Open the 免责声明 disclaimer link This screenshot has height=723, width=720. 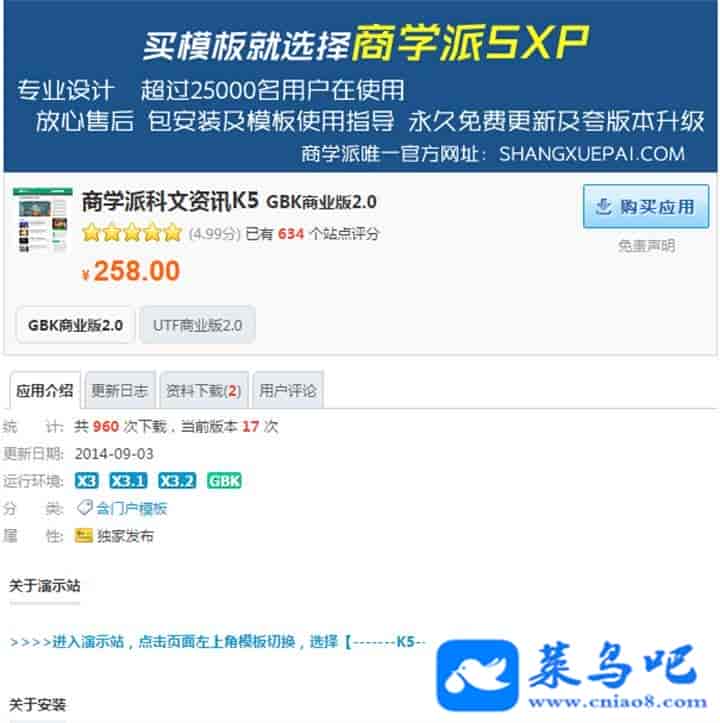coord(646,246)
